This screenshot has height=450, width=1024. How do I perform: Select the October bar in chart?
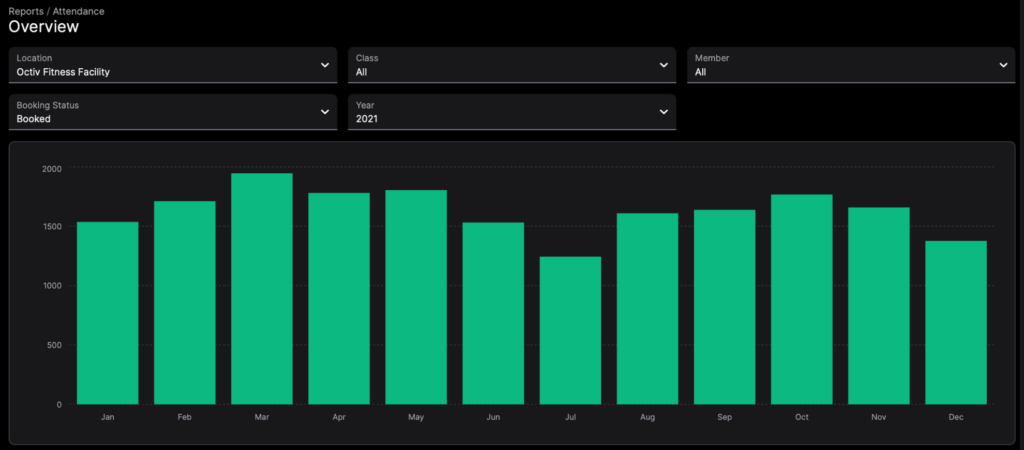click(802, 299)
